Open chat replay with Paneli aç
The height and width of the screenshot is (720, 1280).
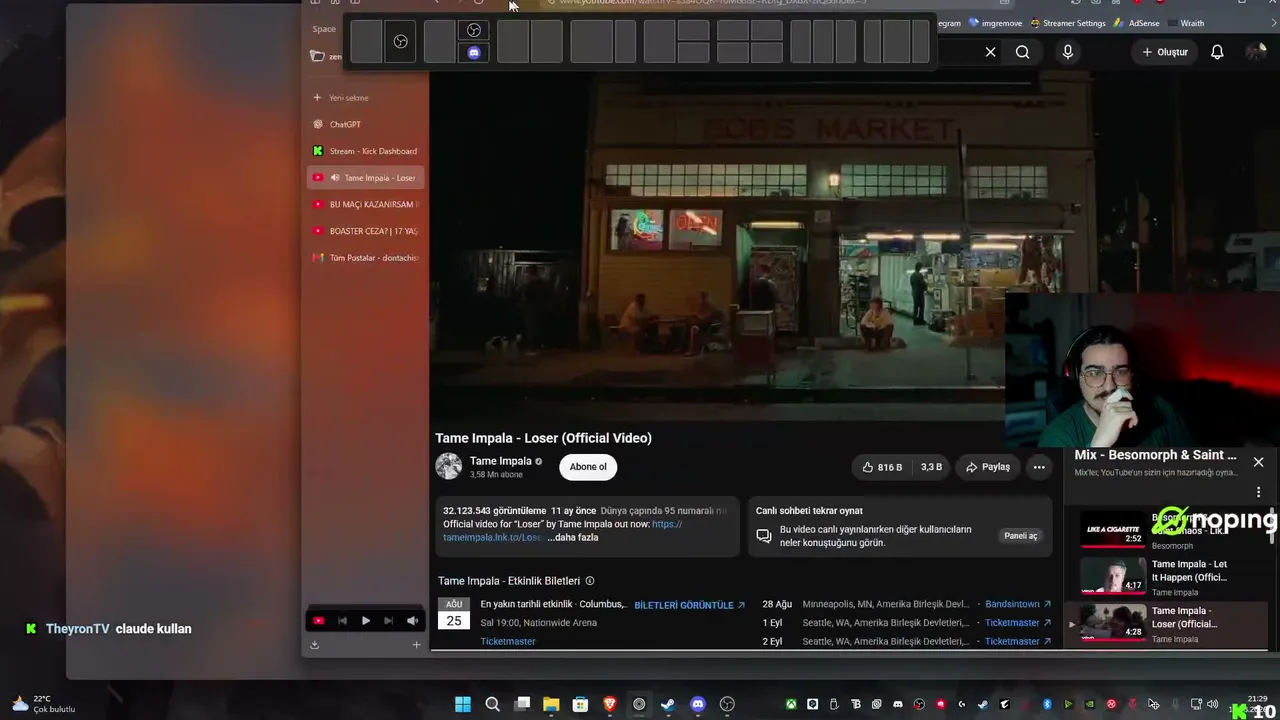pos(1021,536)
